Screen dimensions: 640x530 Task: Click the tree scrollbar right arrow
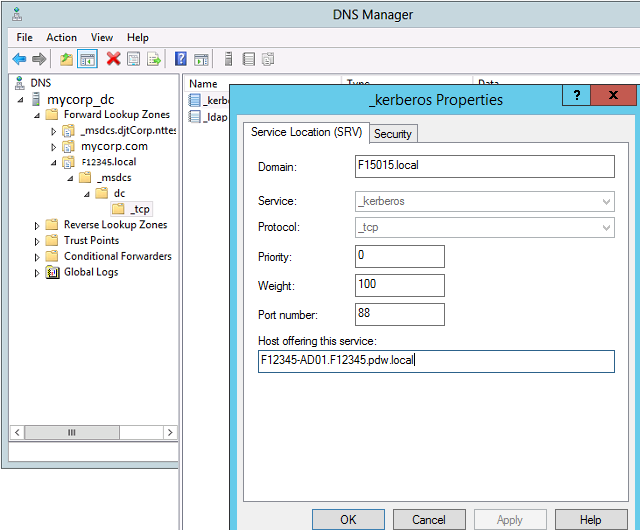170,432
